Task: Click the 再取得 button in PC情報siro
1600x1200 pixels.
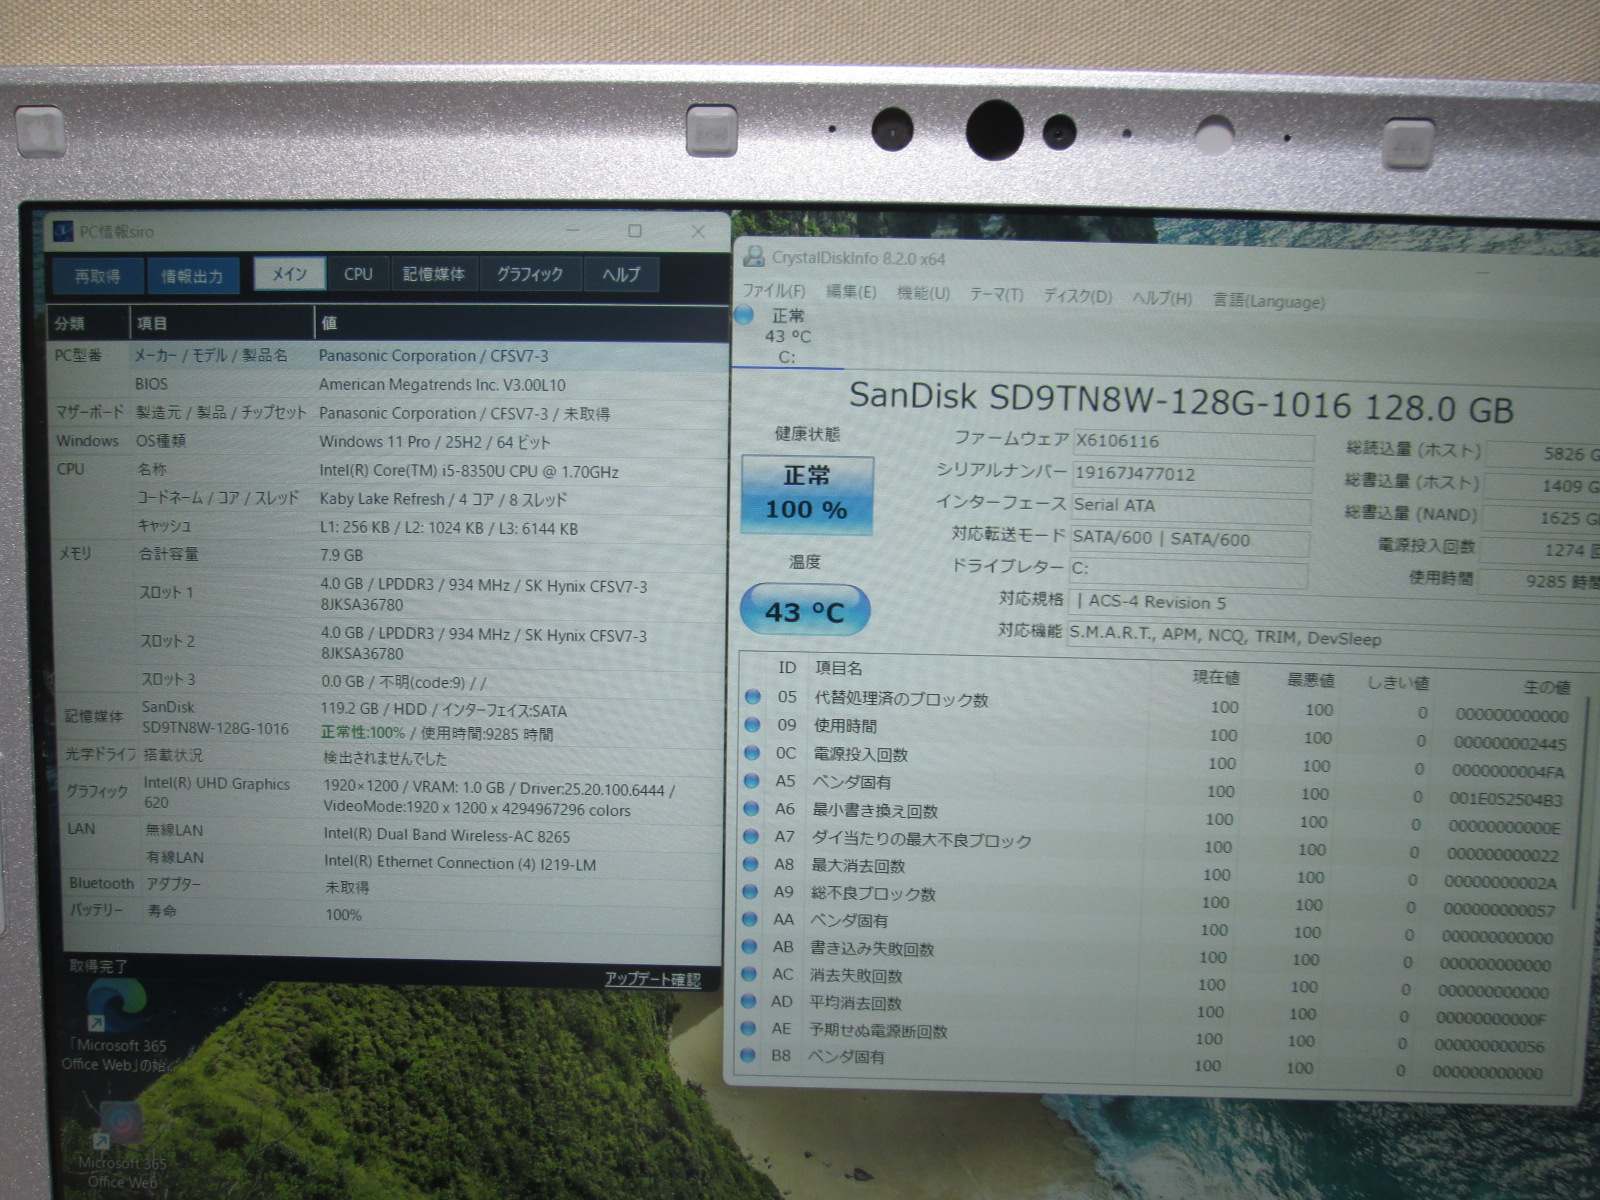Action: coord(97,276)
